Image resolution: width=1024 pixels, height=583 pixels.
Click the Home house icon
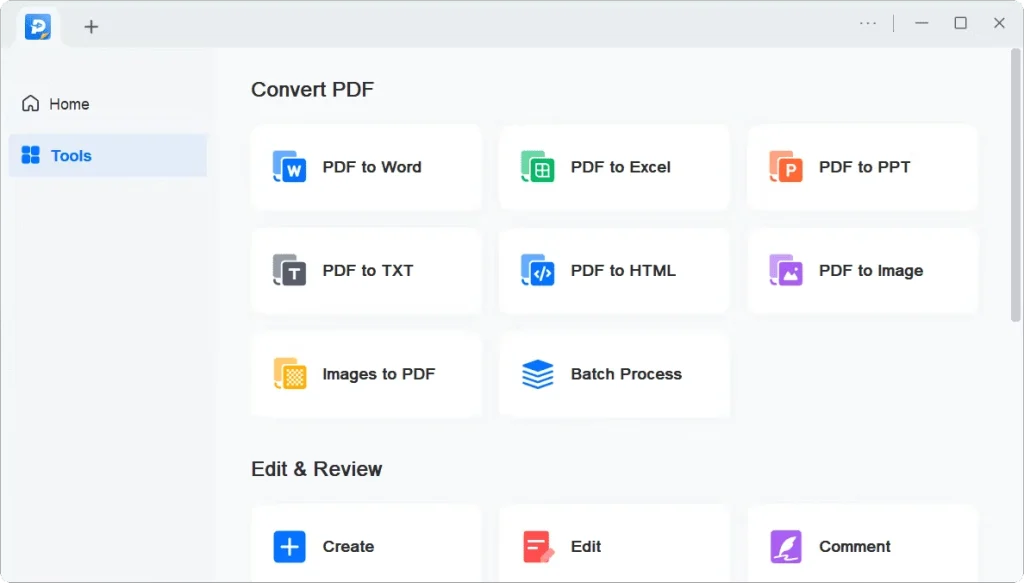tap(31, 104)
